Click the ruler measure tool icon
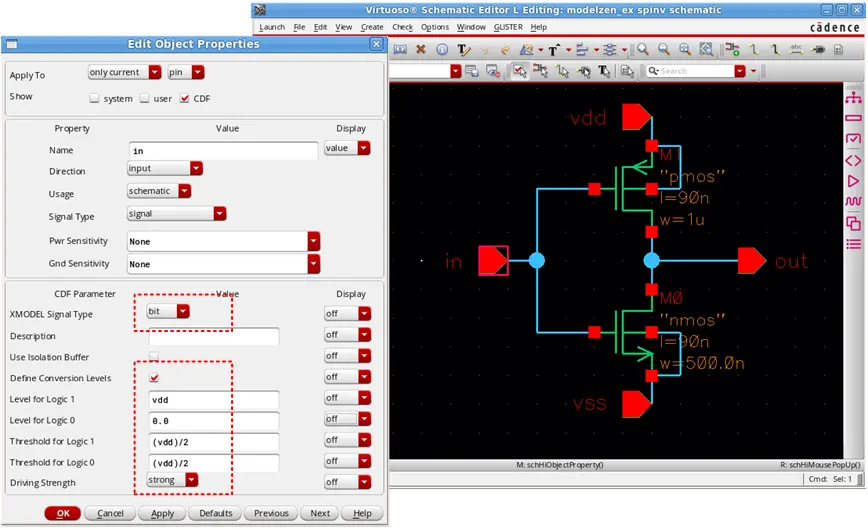868x530 pixels. (526, 50)
